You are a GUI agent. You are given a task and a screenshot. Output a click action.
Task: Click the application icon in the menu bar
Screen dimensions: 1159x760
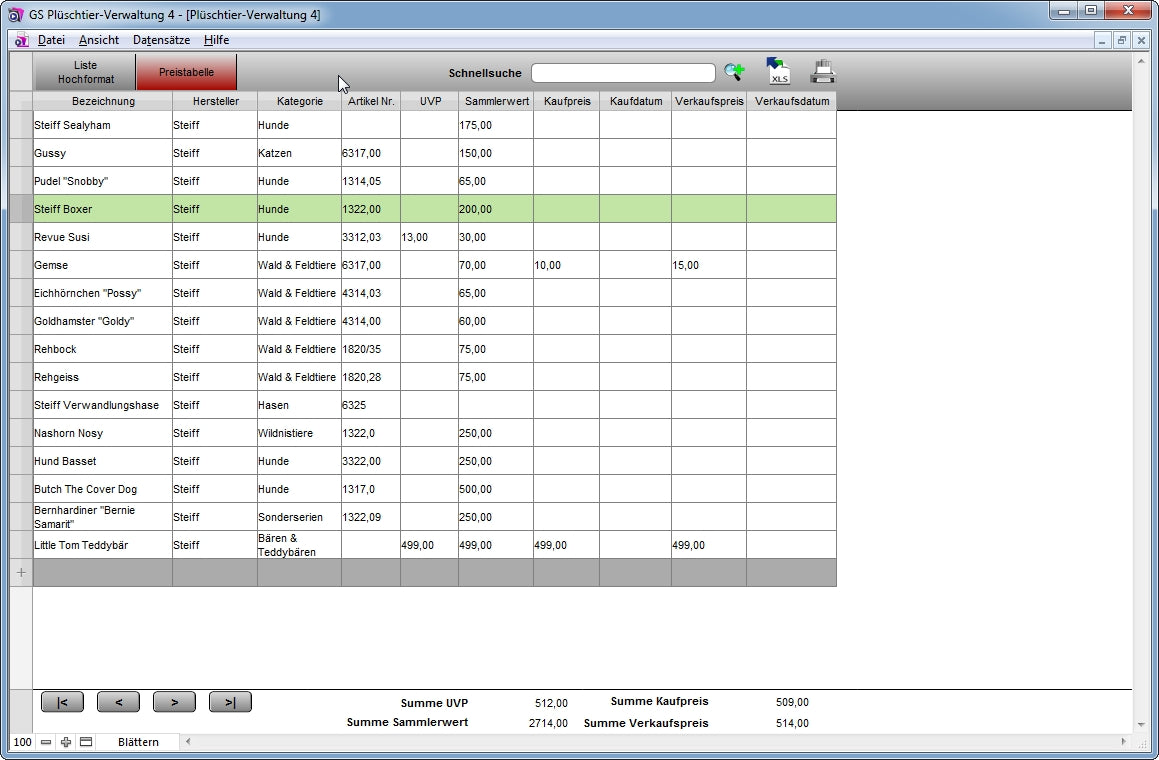(21, 40)
